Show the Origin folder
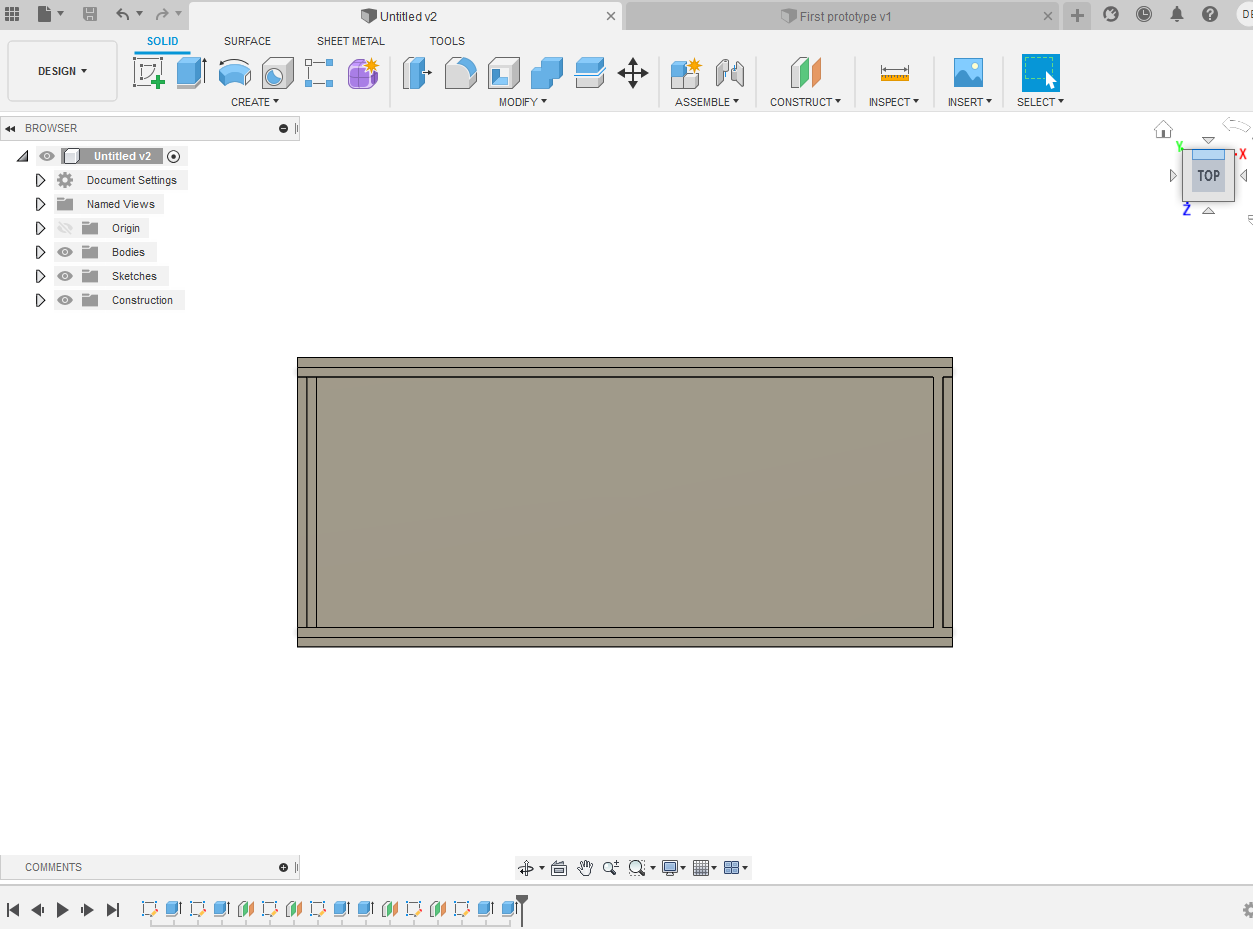This screenshot has width=1253, height=929. 64,228
